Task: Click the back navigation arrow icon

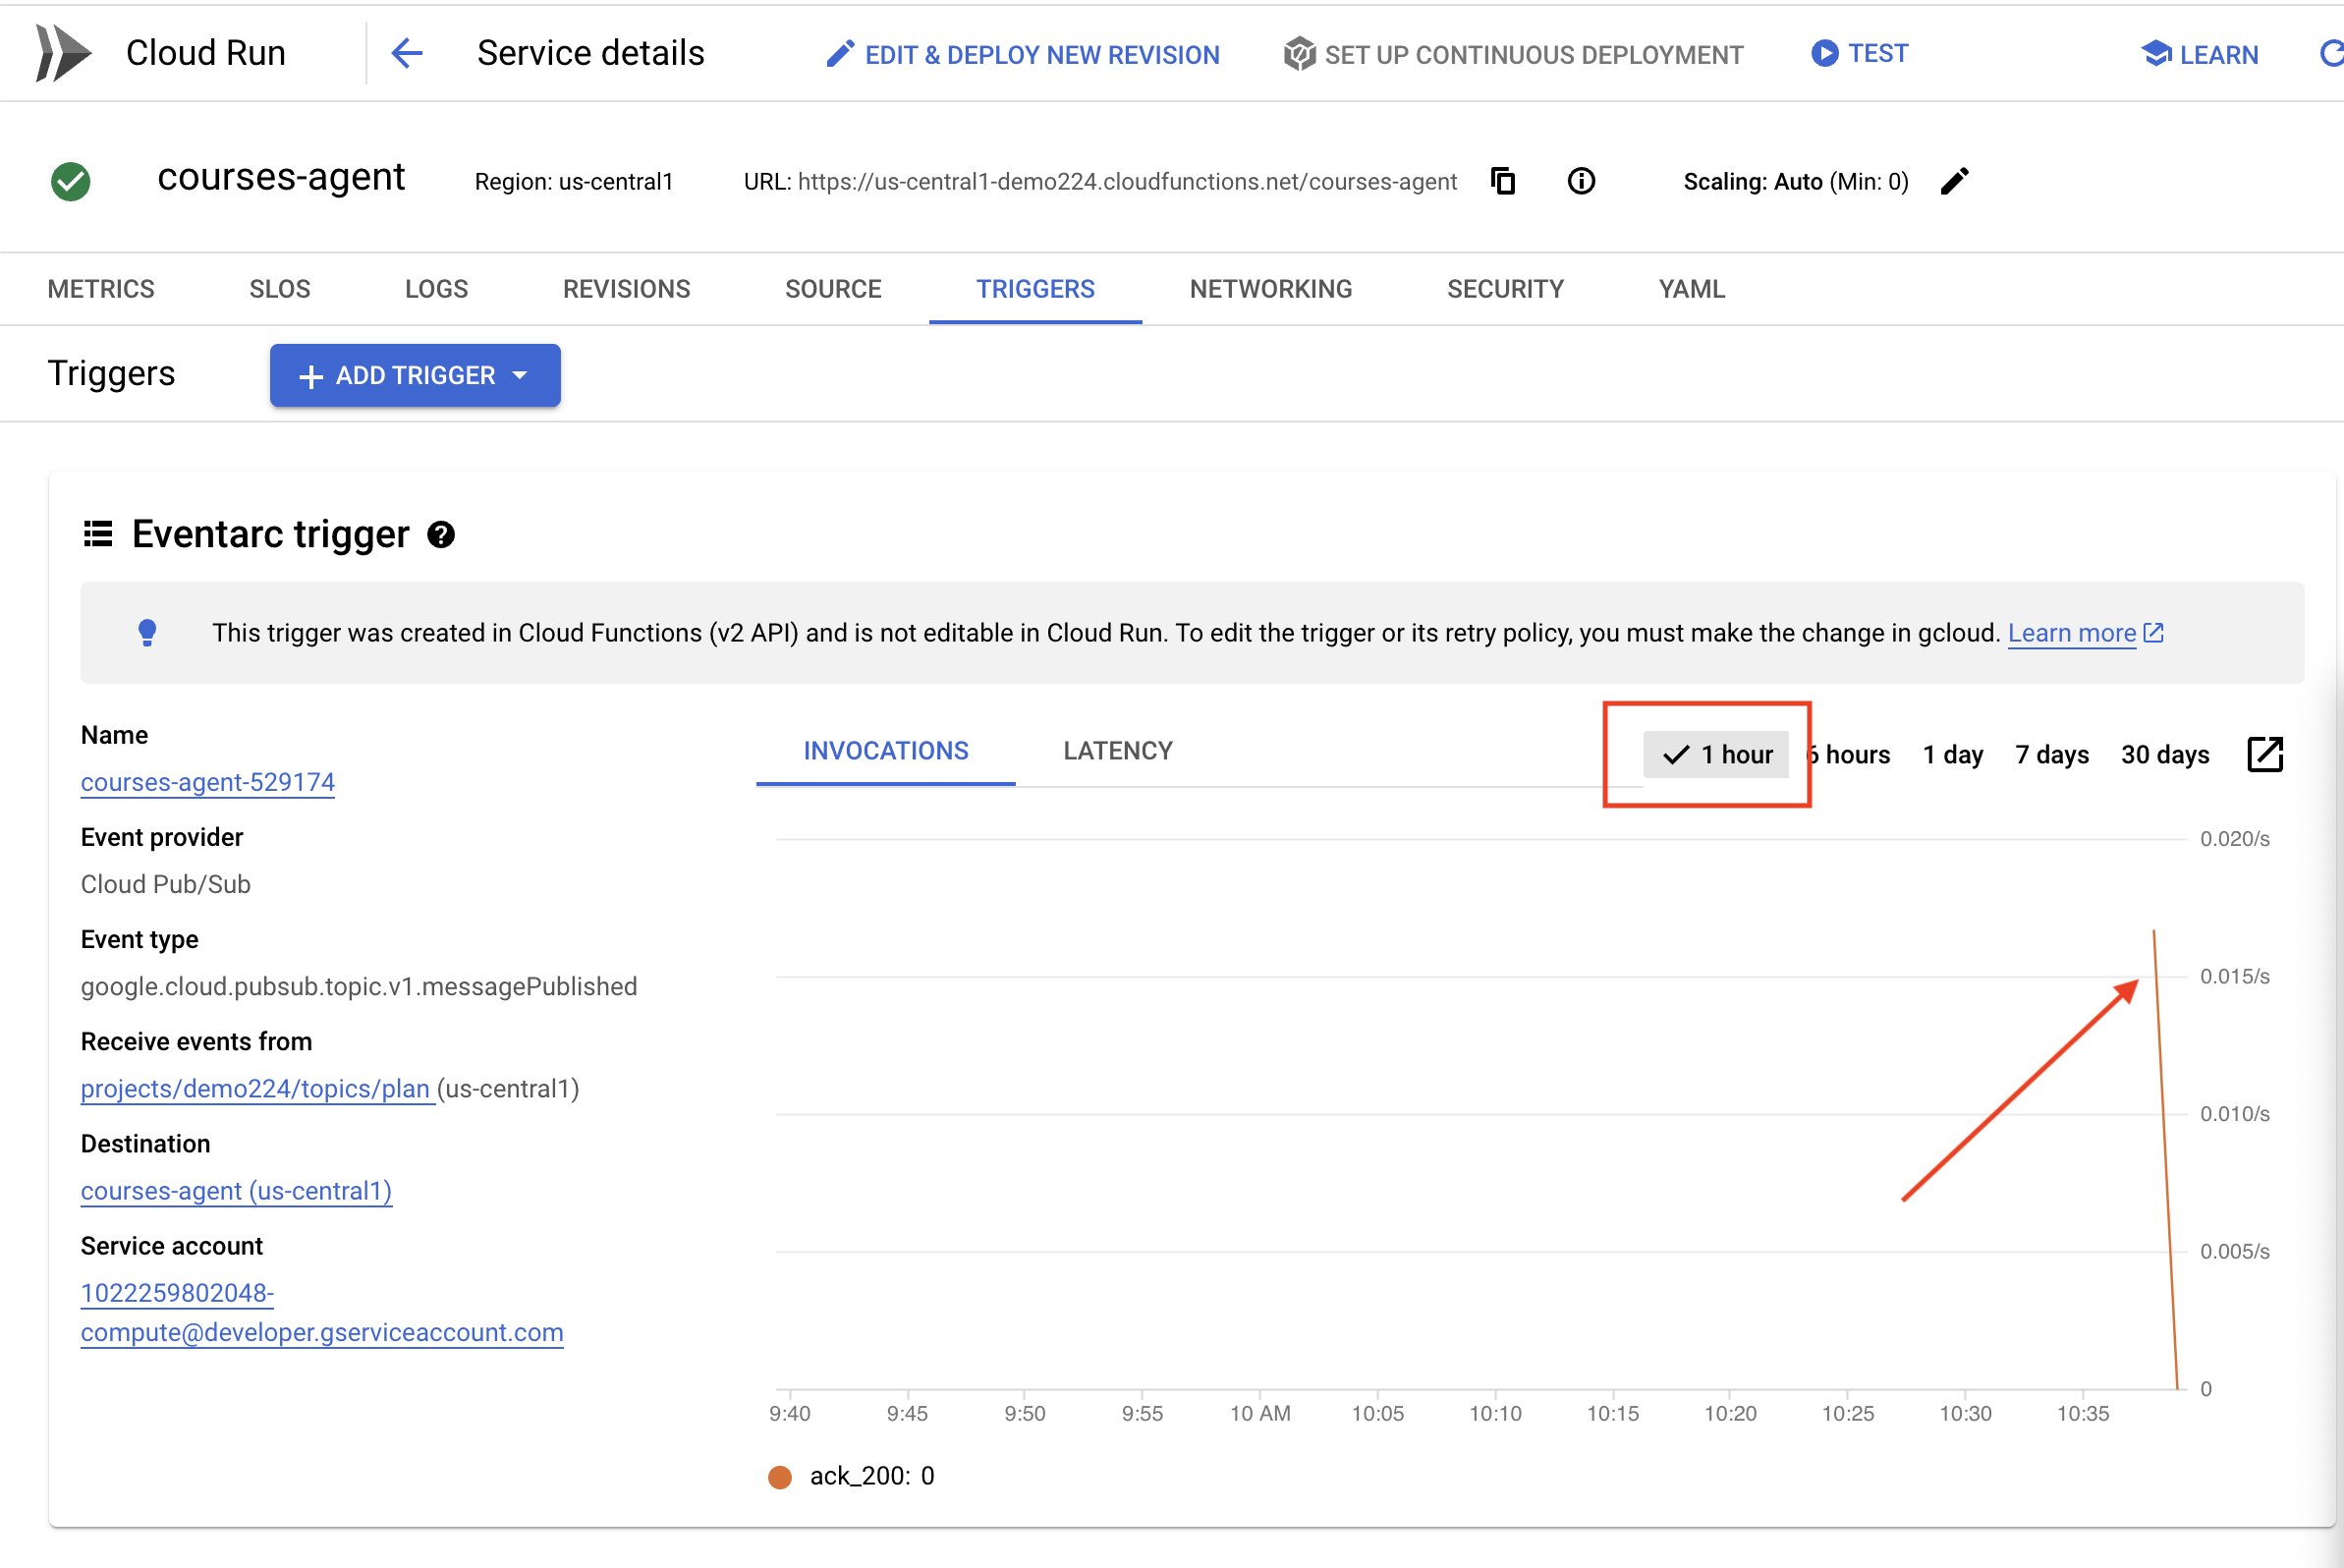Action: (408, 52)
